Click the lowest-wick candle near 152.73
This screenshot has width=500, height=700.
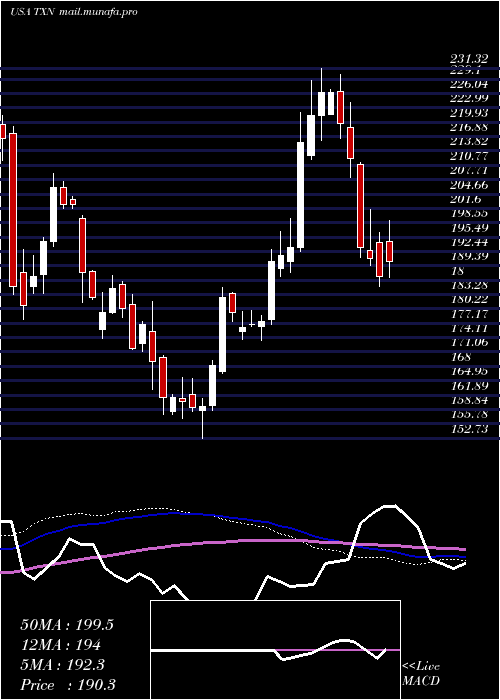pos(202,418)
